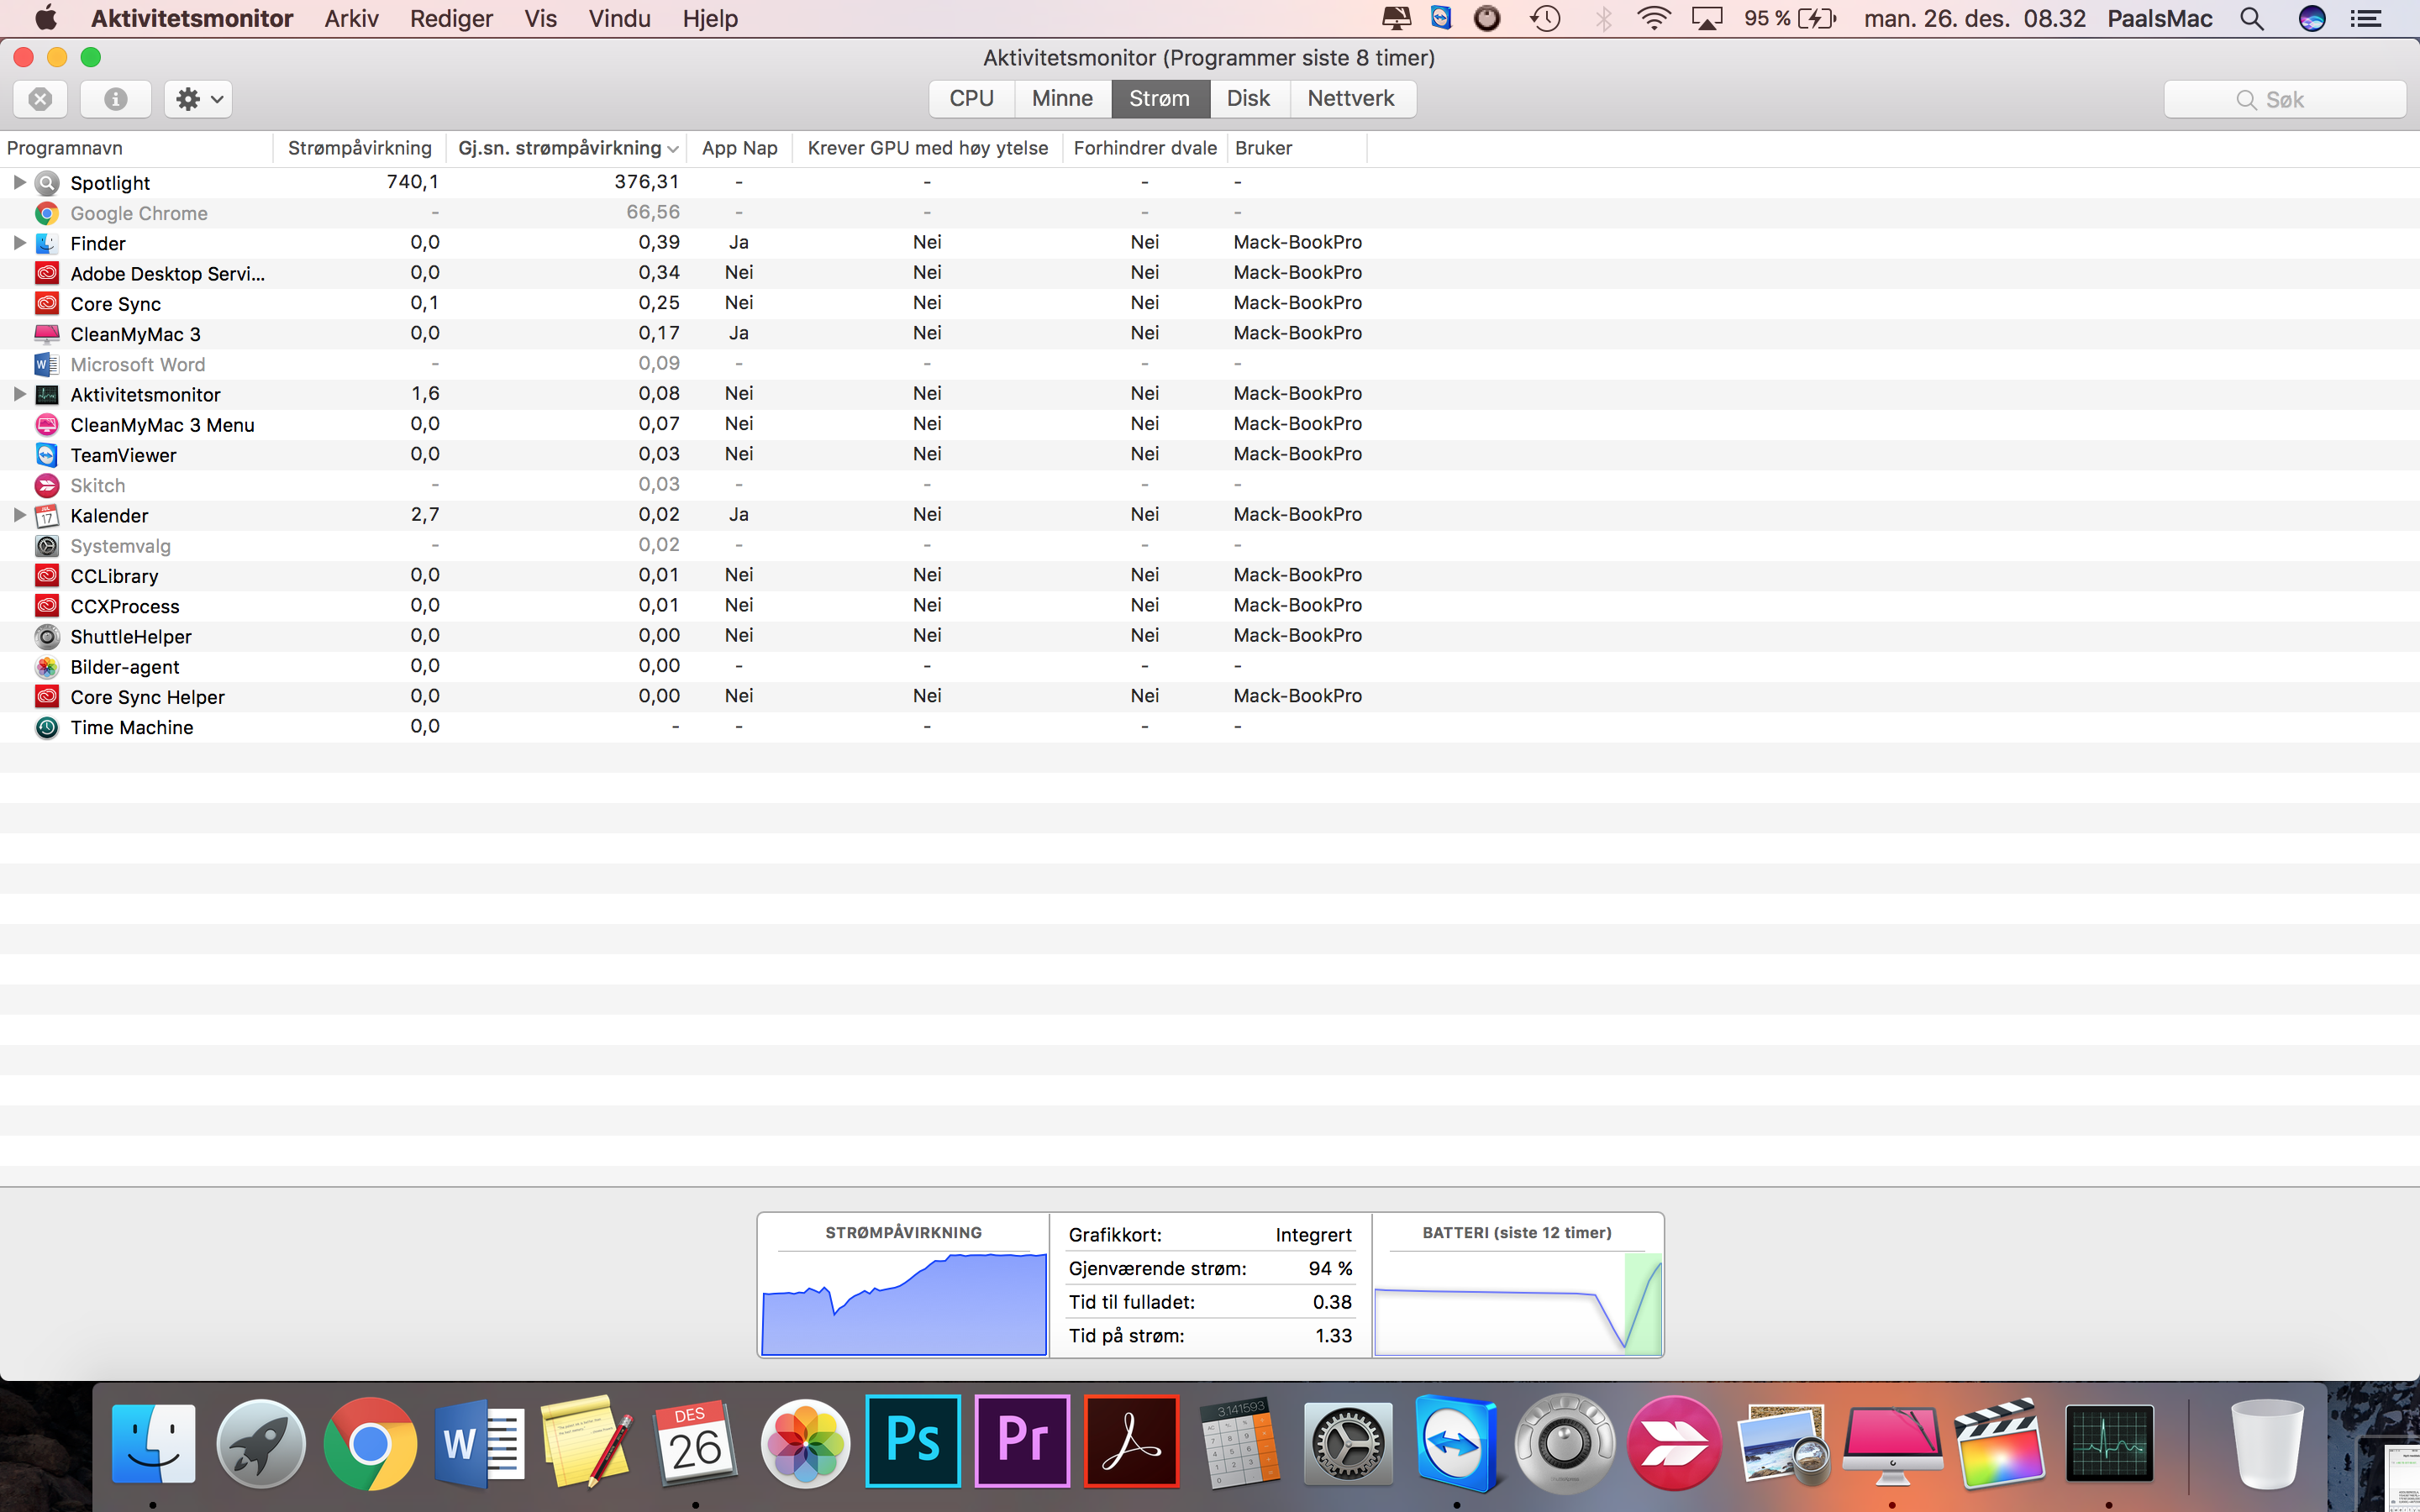2420x1512 pixels.
Task: Switch to the Nettverk tab
Action: click(1351, 98)
